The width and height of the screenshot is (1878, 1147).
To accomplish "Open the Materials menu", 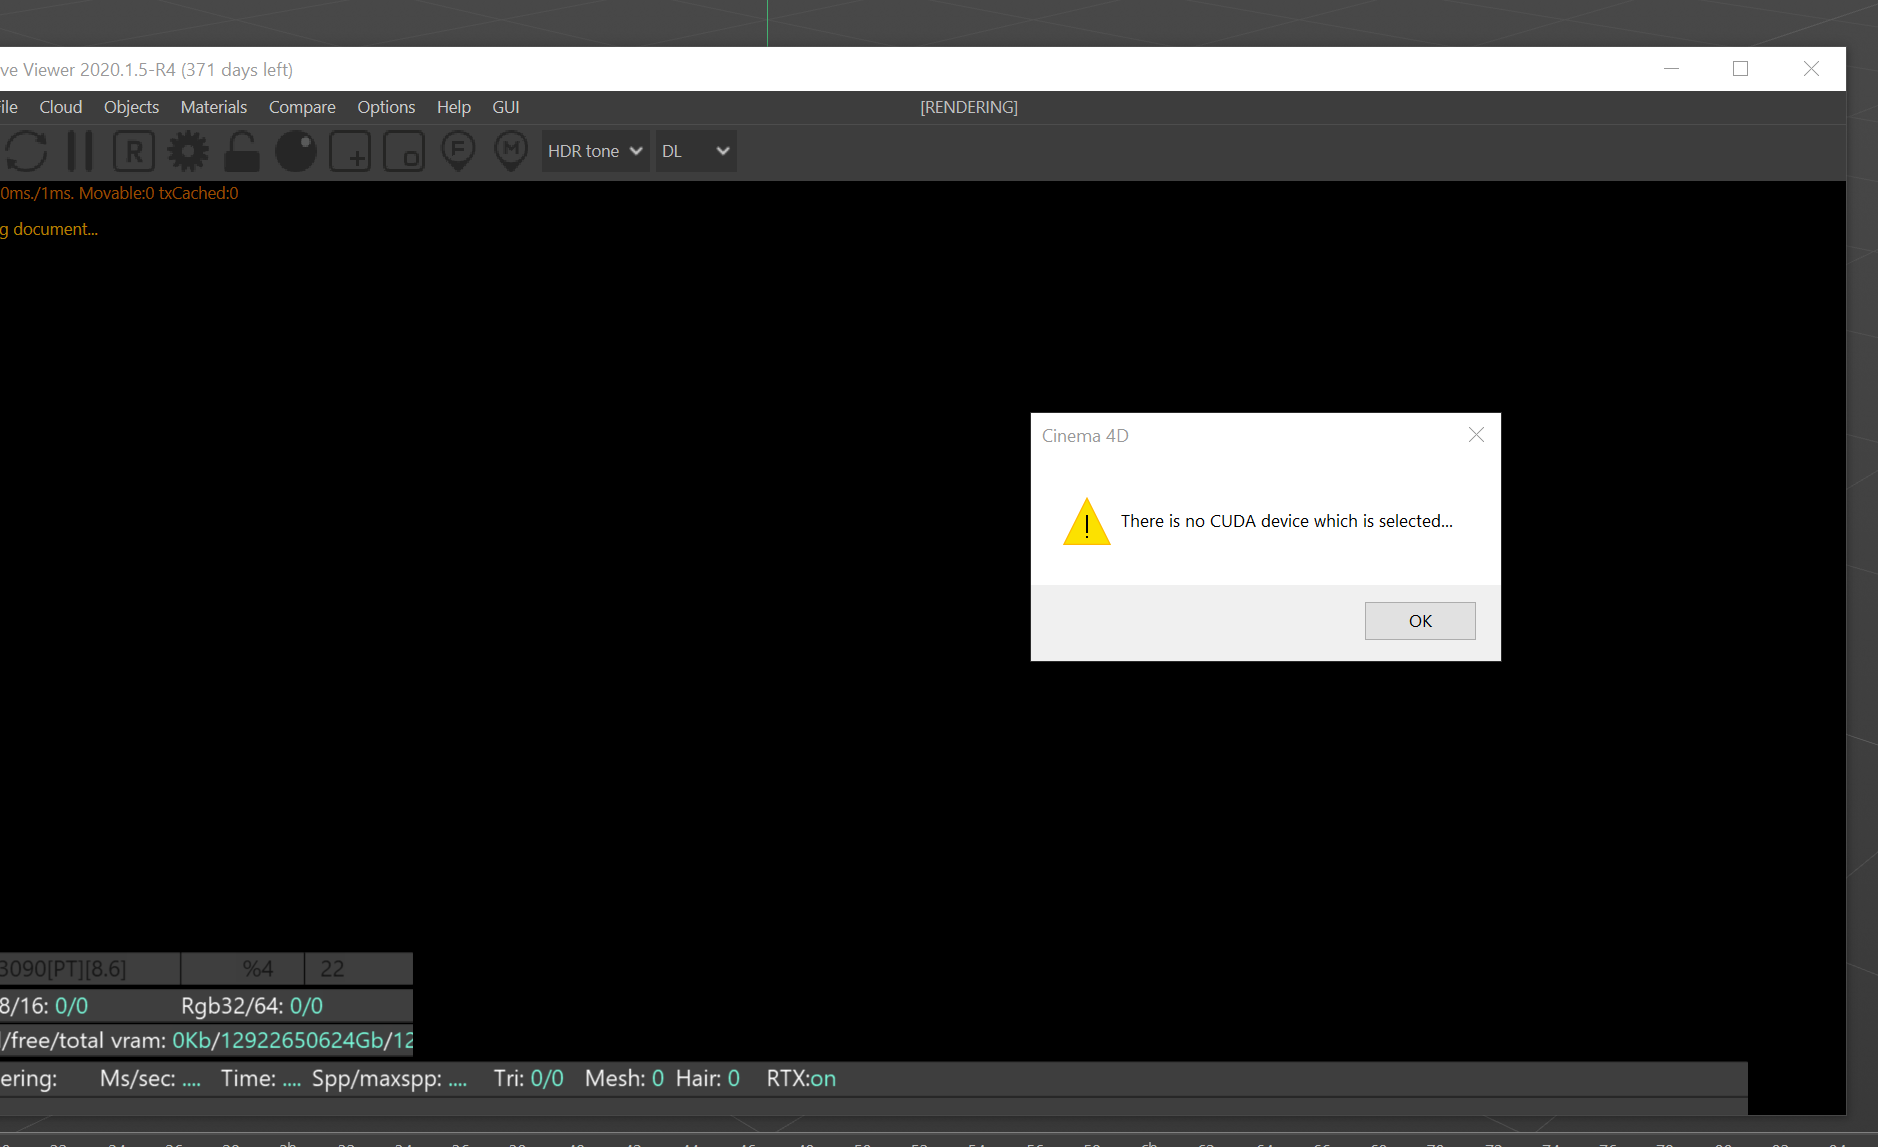I will click(213, 107).
